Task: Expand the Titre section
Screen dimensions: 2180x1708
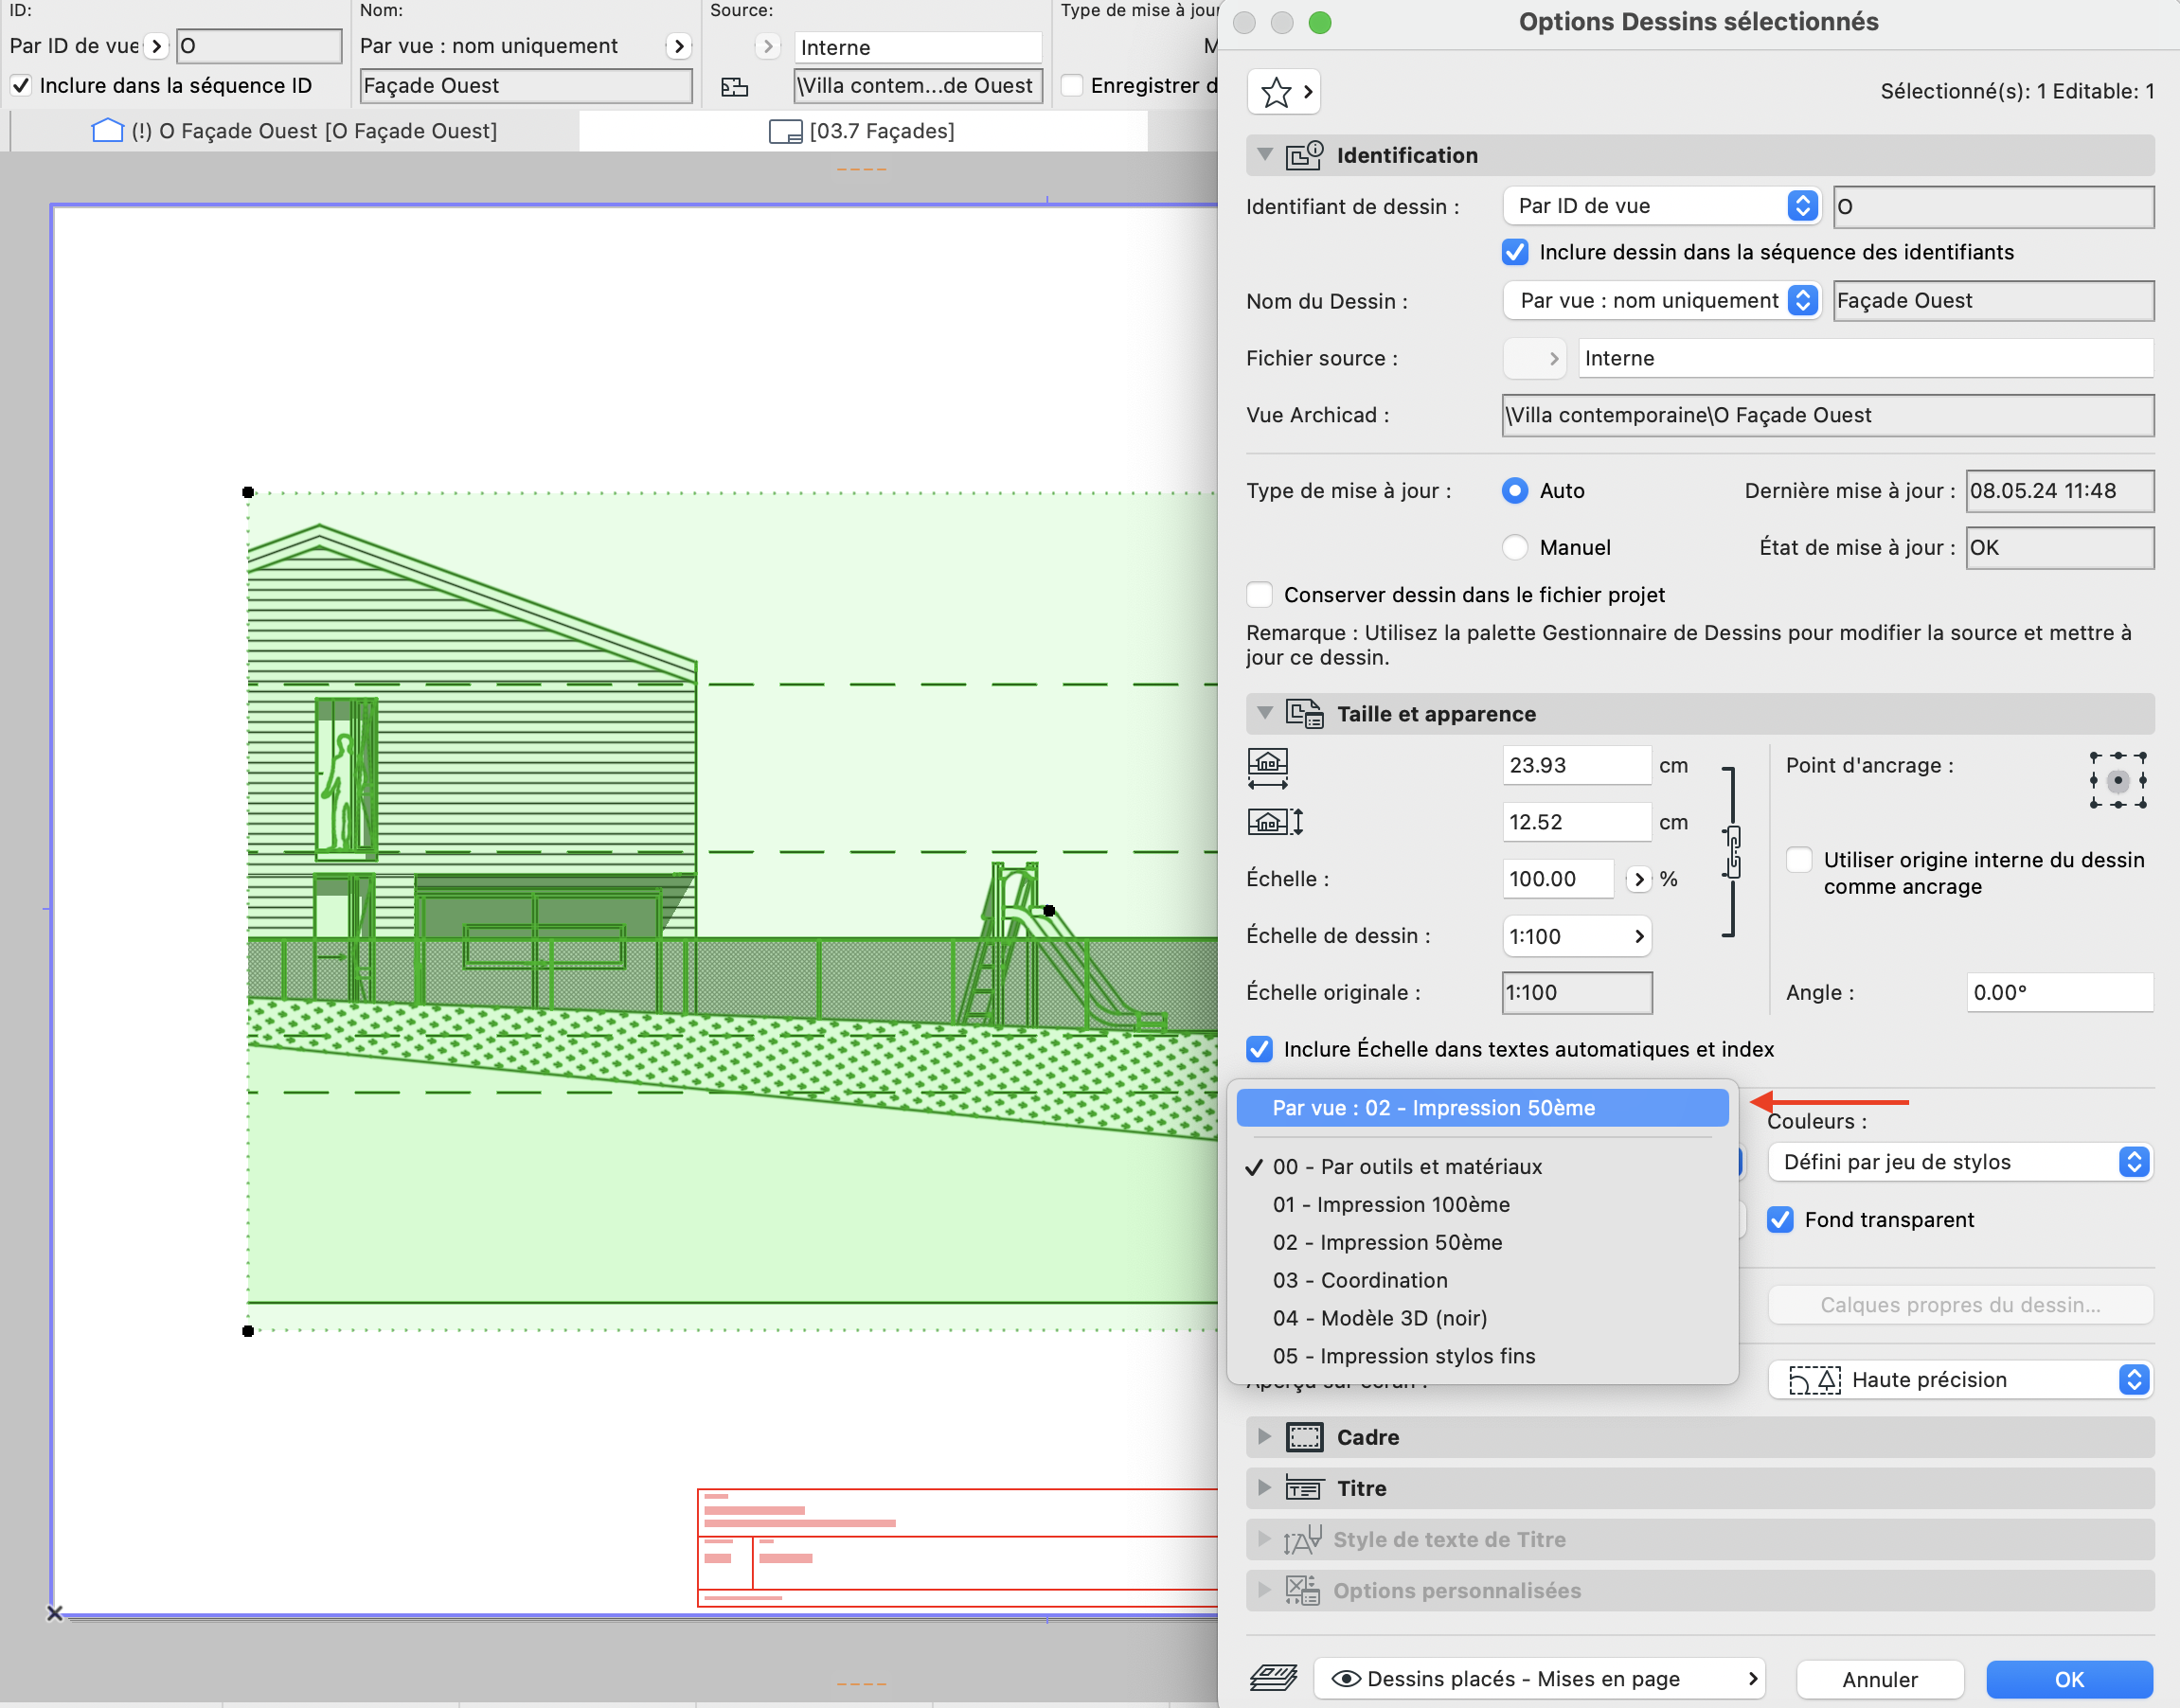Action: [1265, 1488]
